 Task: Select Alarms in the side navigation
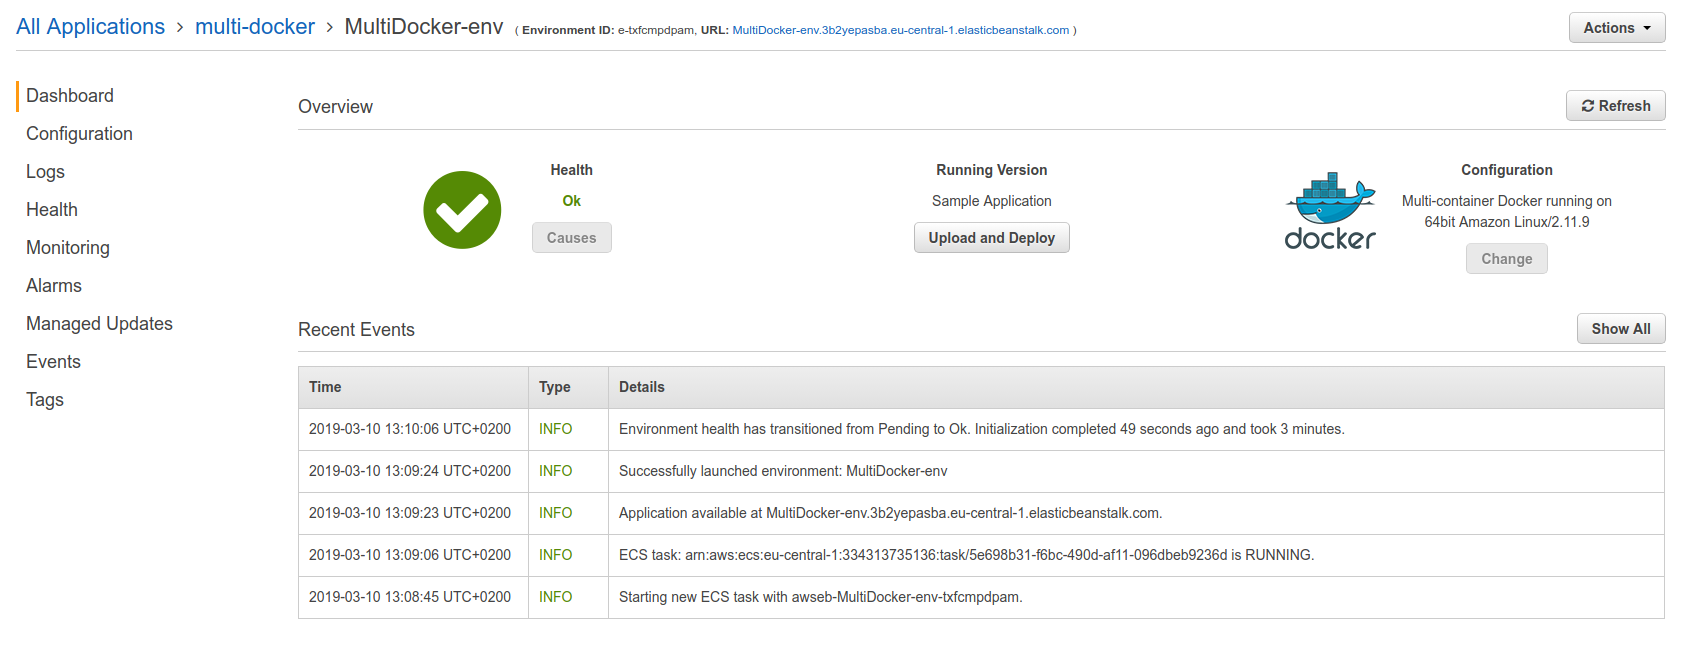pos(54,286)
